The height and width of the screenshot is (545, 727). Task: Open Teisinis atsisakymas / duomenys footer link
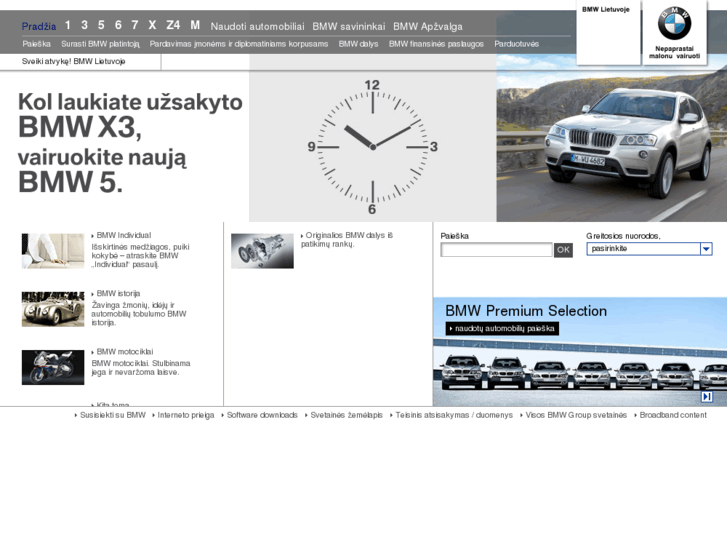pos(454,415)
